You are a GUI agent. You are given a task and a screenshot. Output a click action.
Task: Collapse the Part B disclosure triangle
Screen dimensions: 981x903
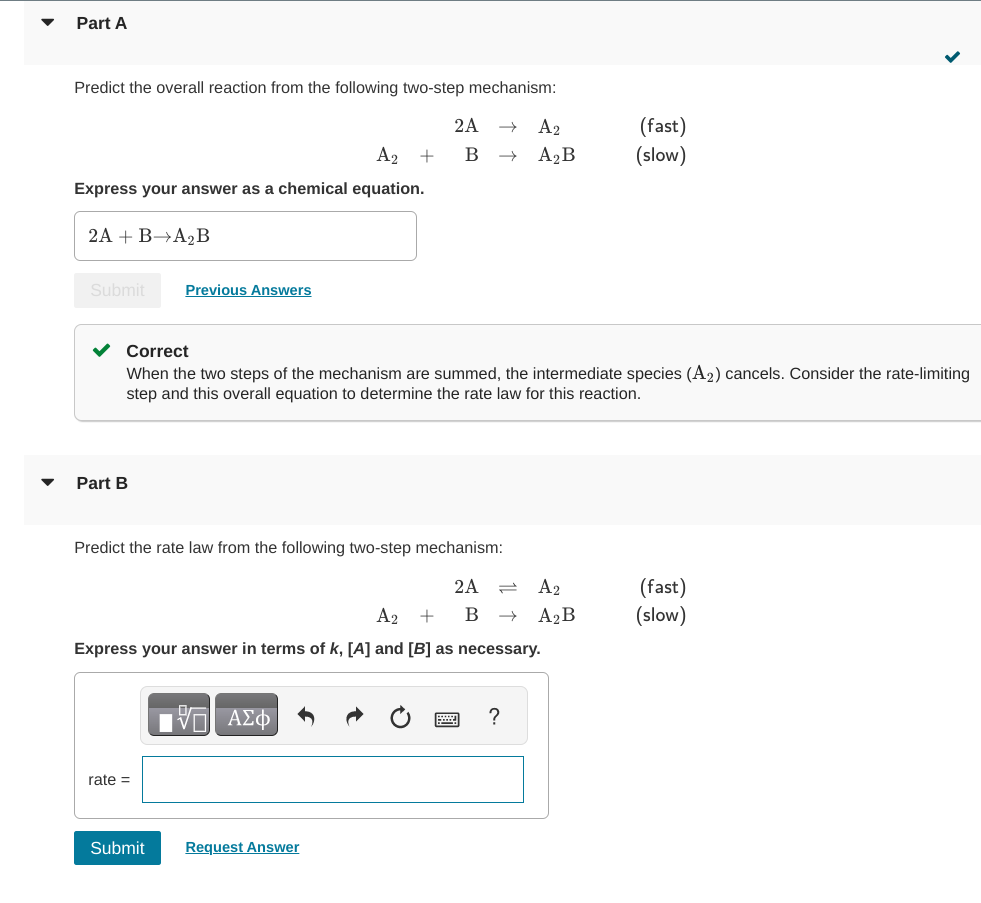coord(47,480)
